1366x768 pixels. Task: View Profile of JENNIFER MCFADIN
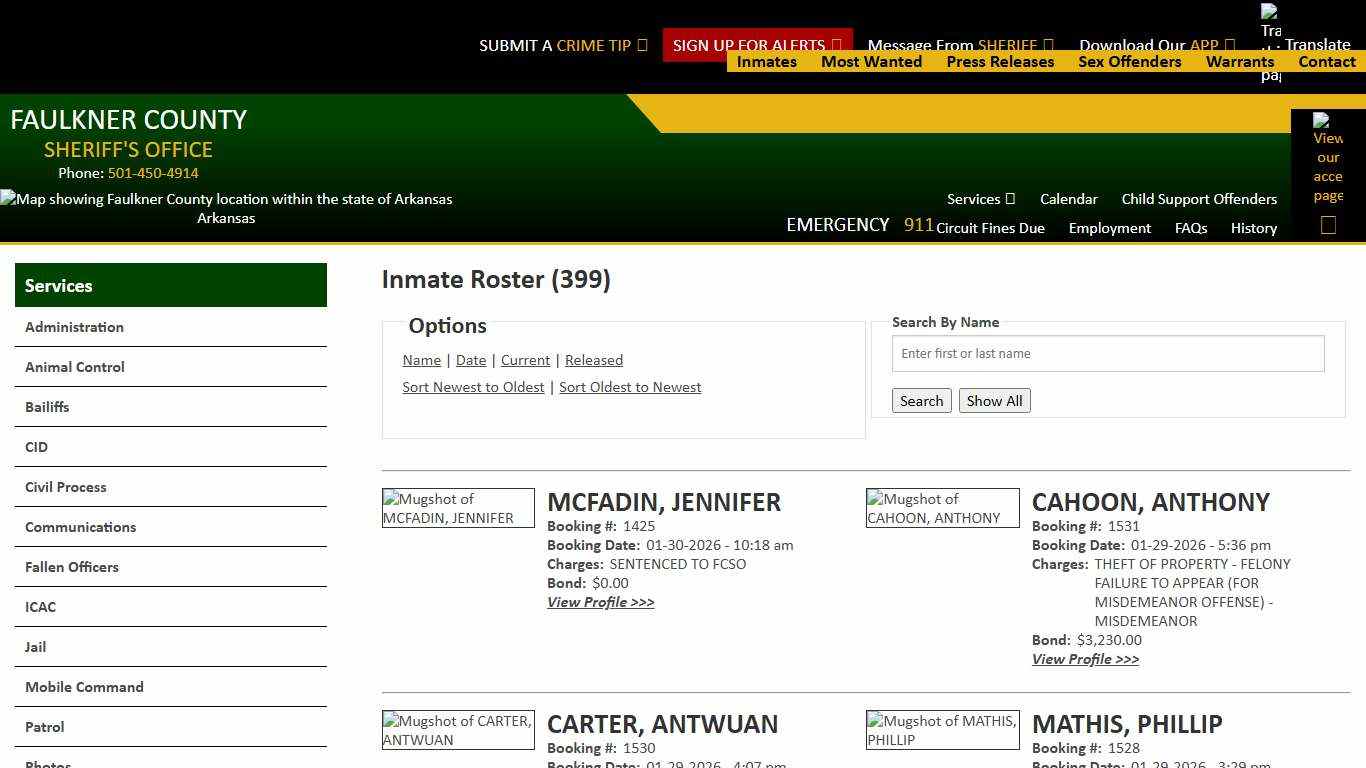click(x=600, y=602)
